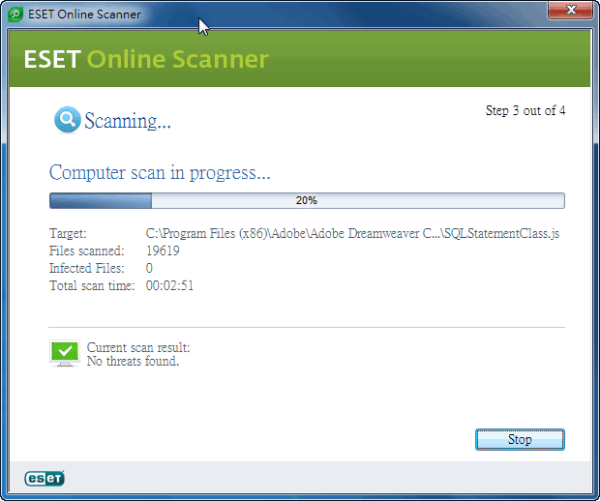The width and height of the screenshot is (600, 501).
Task: Click the 'Current scan result:' label
Action: (x=138, y=348)
